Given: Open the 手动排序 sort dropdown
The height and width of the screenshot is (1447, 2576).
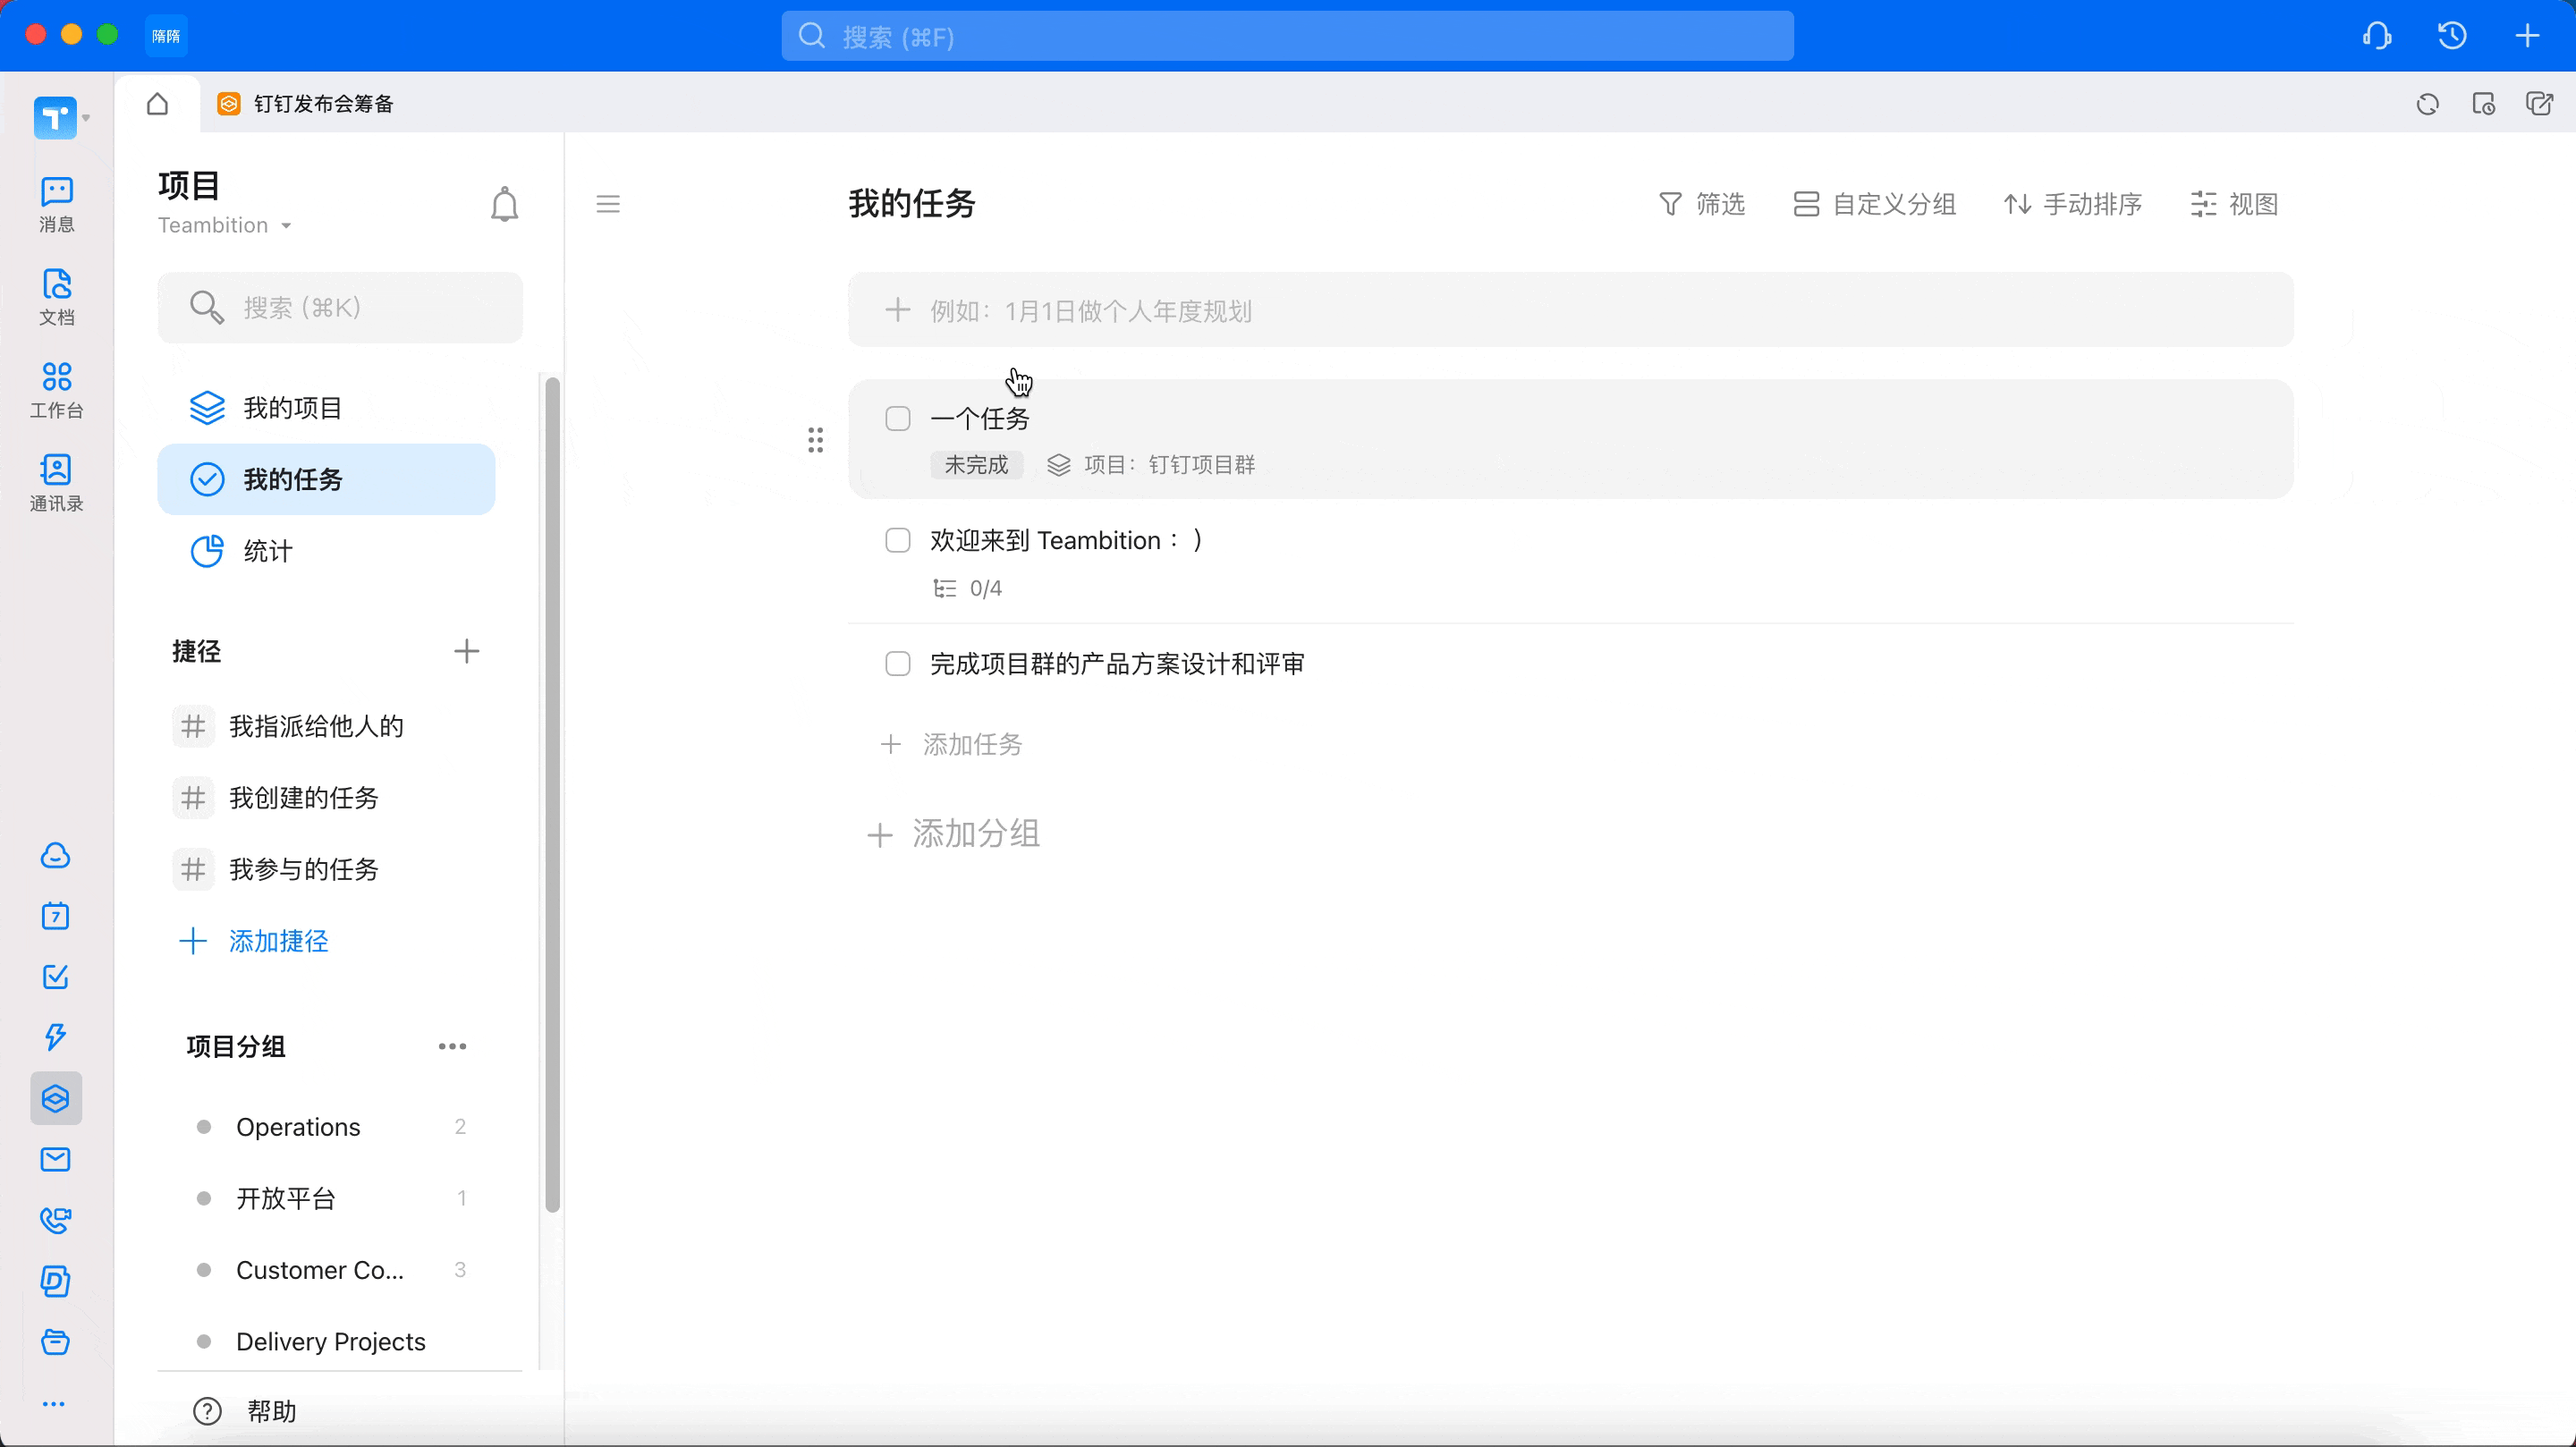Looking at the screenshot, I should click(2072, 204).
